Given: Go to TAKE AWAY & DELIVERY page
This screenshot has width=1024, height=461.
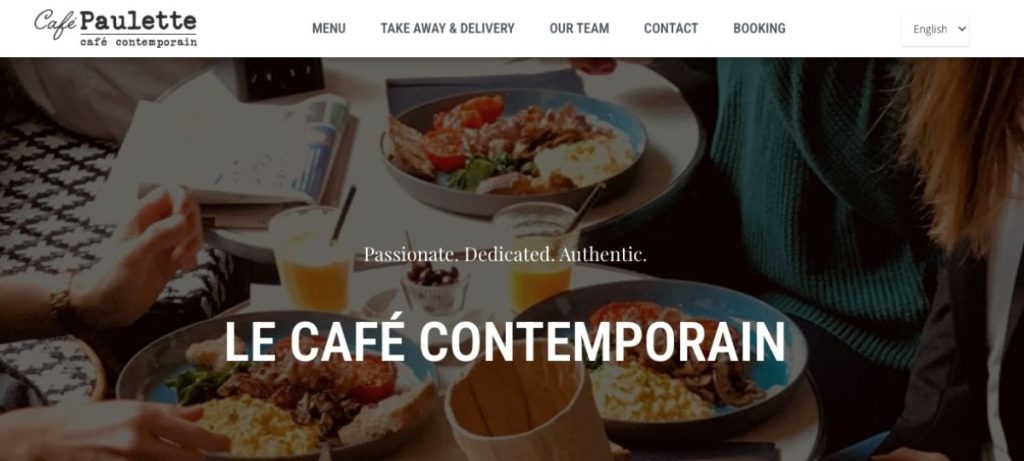Looking at the screenshot, I should [447, 28].
